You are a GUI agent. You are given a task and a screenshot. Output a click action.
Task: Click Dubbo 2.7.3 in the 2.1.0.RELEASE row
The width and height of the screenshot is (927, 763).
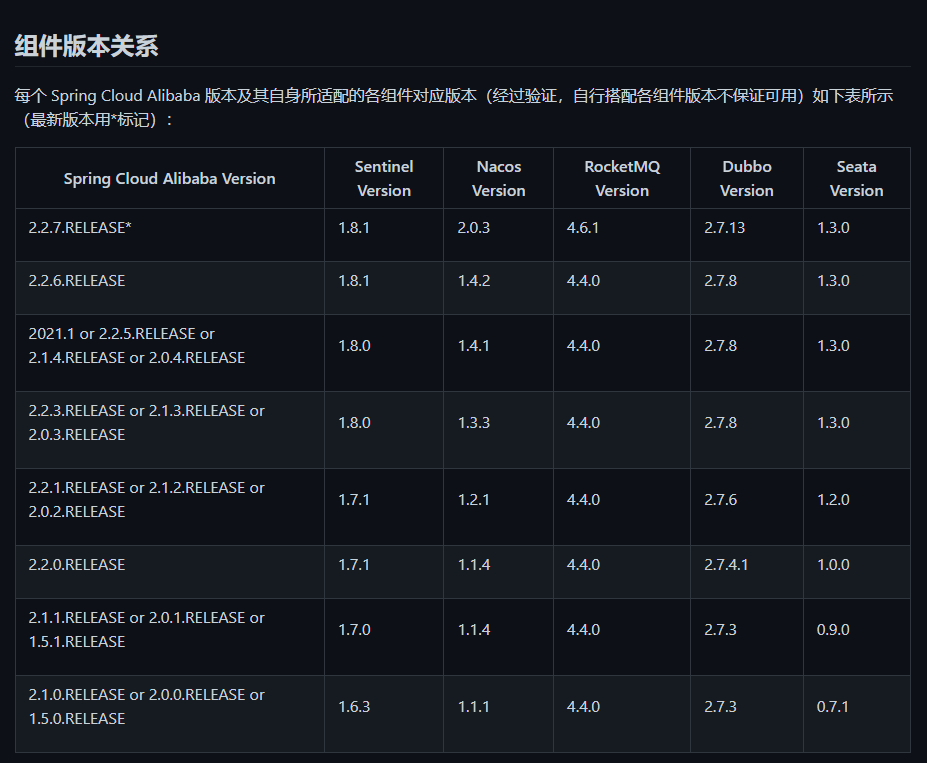pyautogui.click(x=721, y=706)
